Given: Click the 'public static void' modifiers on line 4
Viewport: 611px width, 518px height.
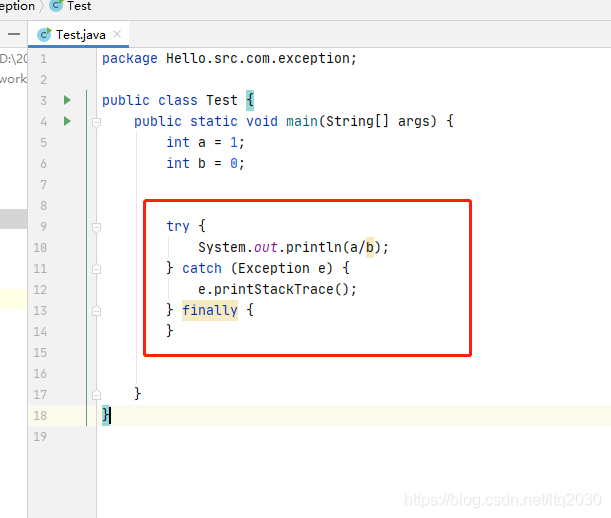Looking at the screenshot, I should point(206,121).
